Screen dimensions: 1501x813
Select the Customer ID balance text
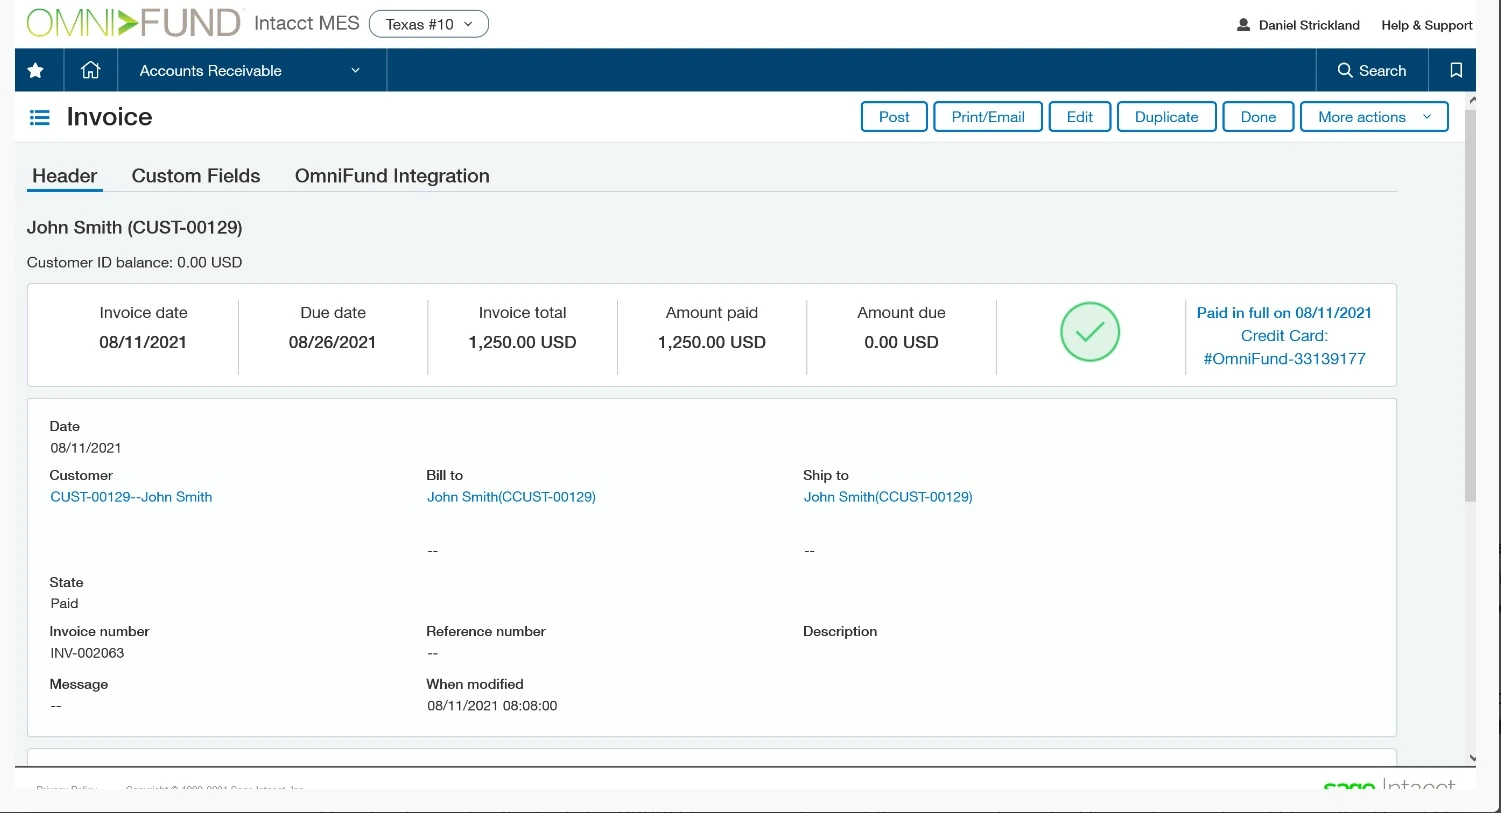click(134, 262)
